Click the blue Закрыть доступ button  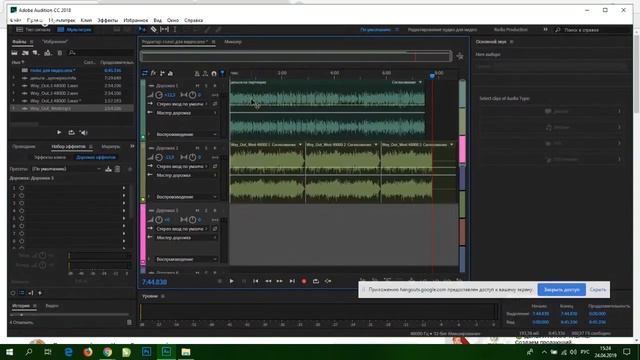[x=562, y=289]
